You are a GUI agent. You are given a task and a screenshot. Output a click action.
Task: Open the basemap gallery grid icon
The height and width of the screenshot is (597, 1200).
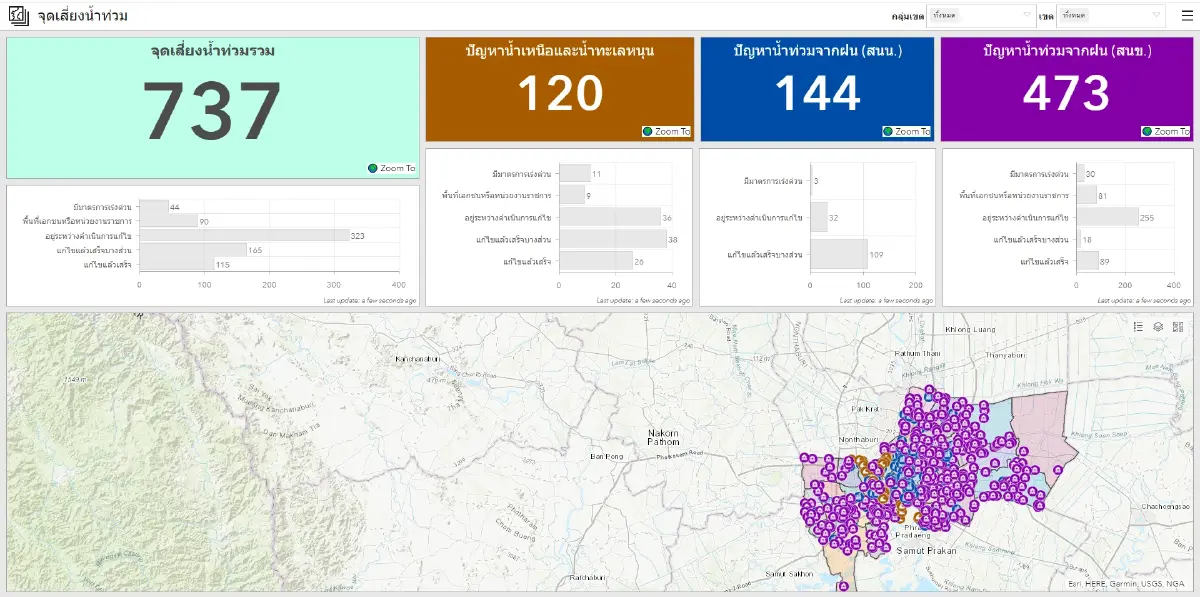click(x=1178, y=327)
